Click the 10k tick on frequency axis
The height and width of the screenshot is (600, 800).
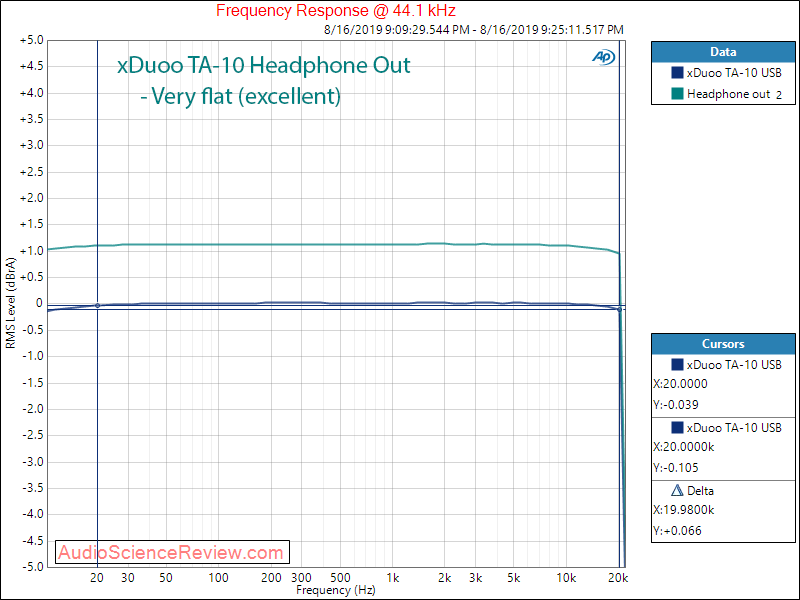[566, 578]
